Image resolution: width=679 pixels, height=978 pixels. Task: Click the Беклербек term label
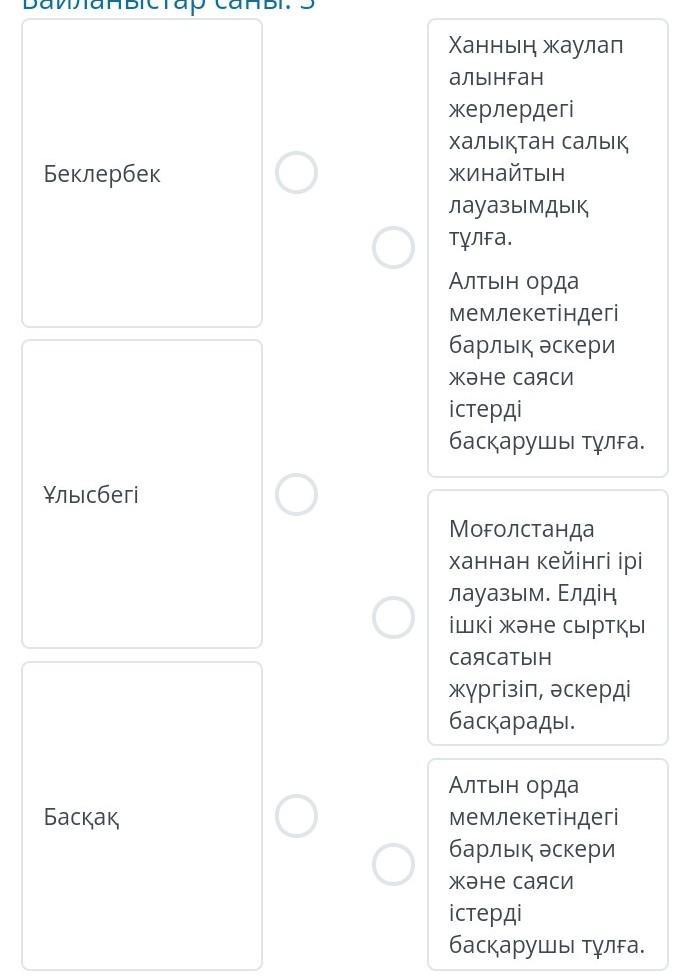click(x=102, y=174)
